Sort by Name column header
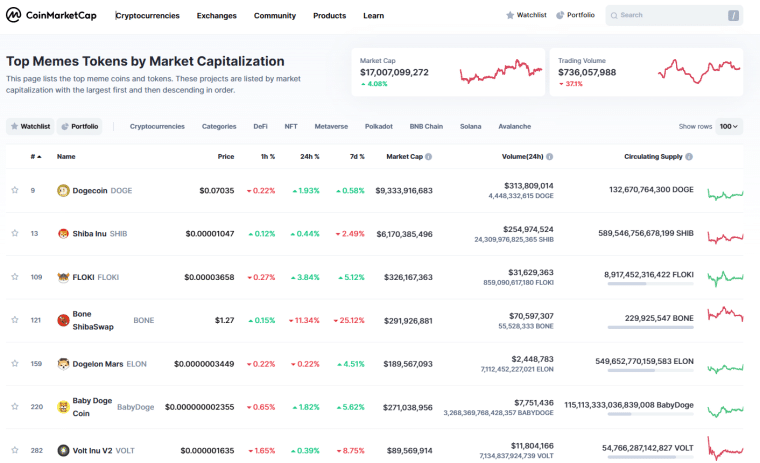This screenshot has width=760, height=463. click(66, 157)
